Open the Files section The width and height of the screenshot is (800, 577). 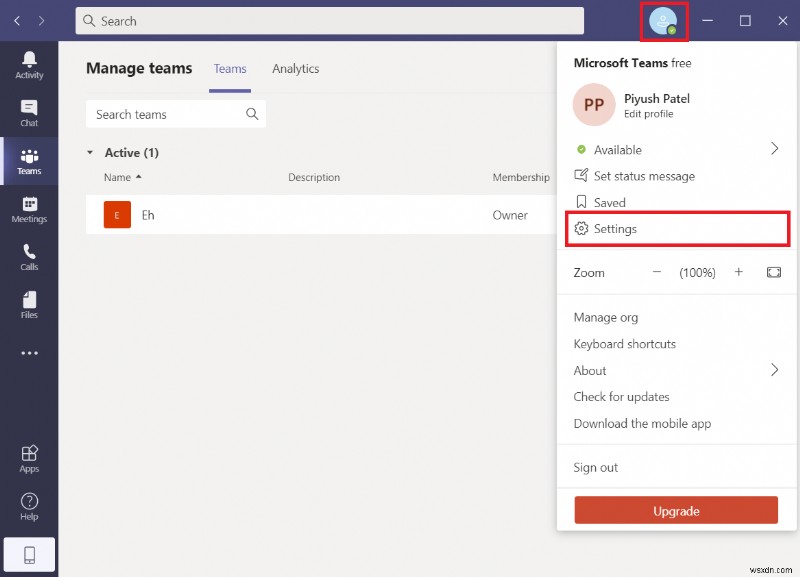(x=29, y=303)
